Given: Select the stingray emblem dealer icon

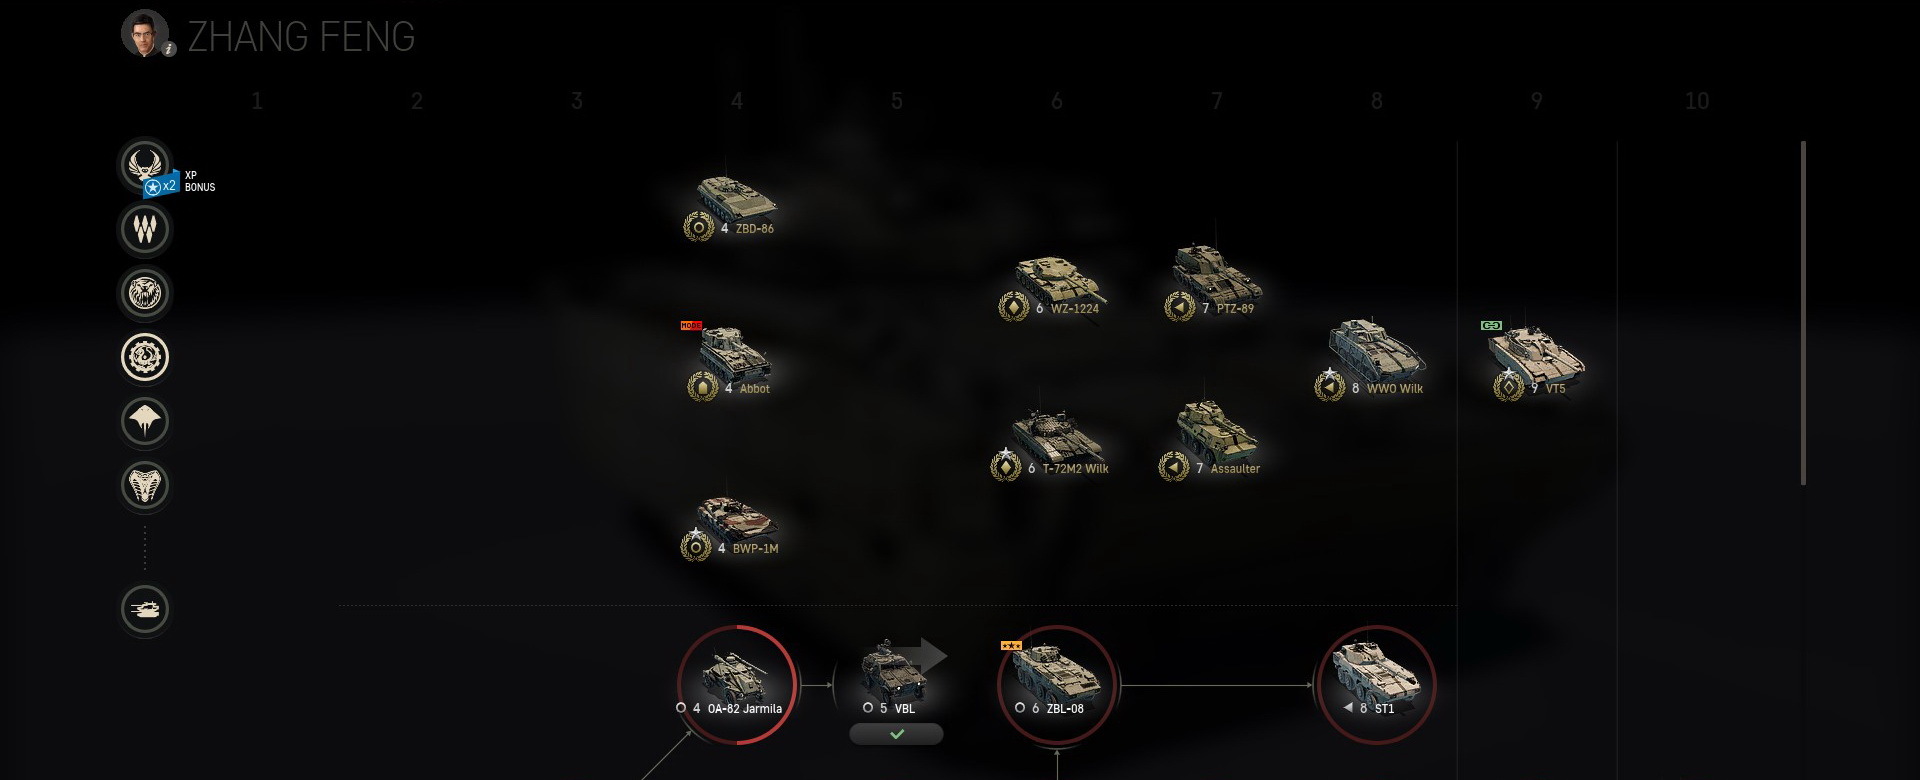Looking at the screenshot, I should 145,421.
